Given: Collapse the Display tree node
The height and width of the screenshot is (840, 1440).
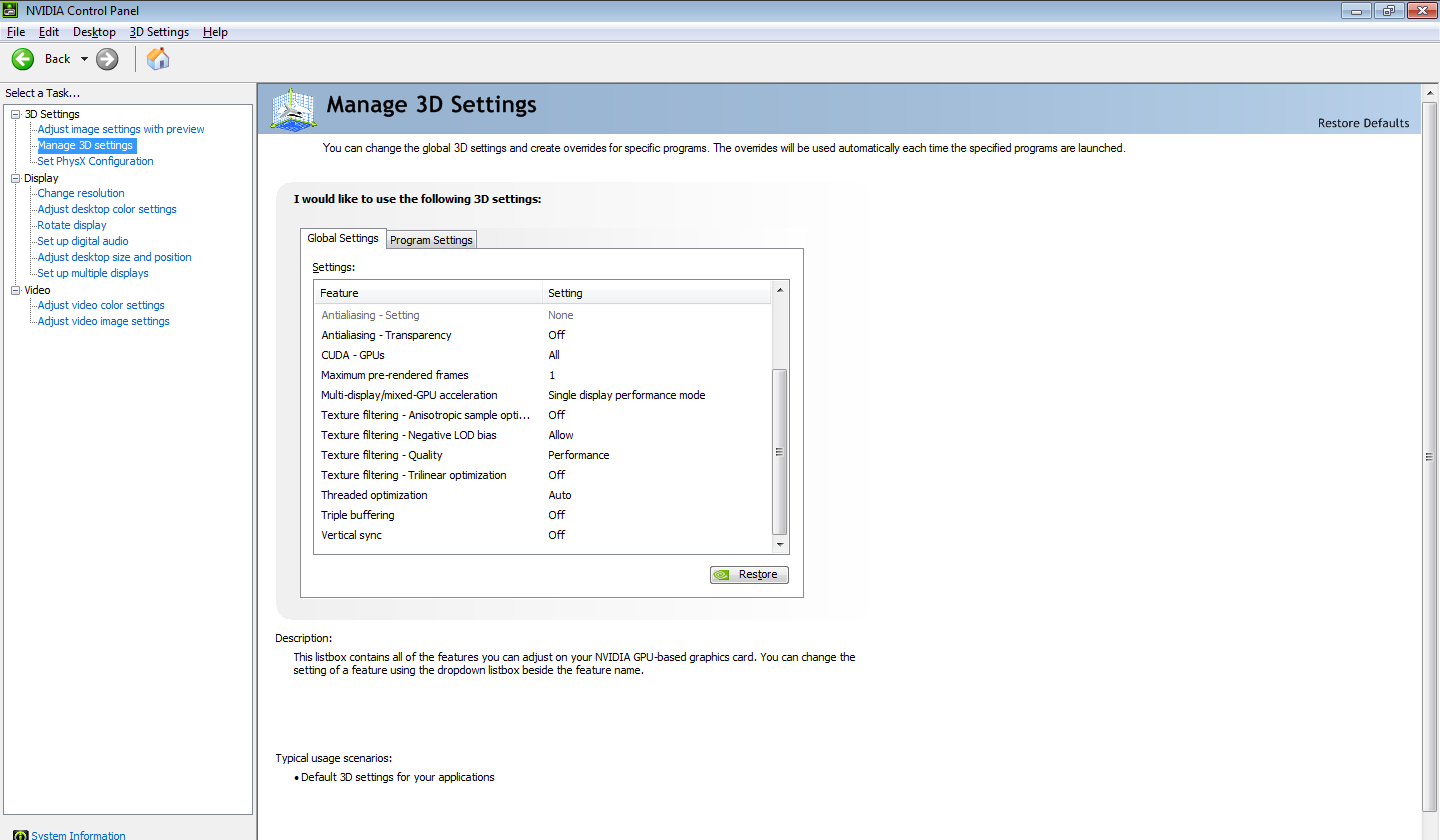Looking at the screenshot, I should [15, 178].
